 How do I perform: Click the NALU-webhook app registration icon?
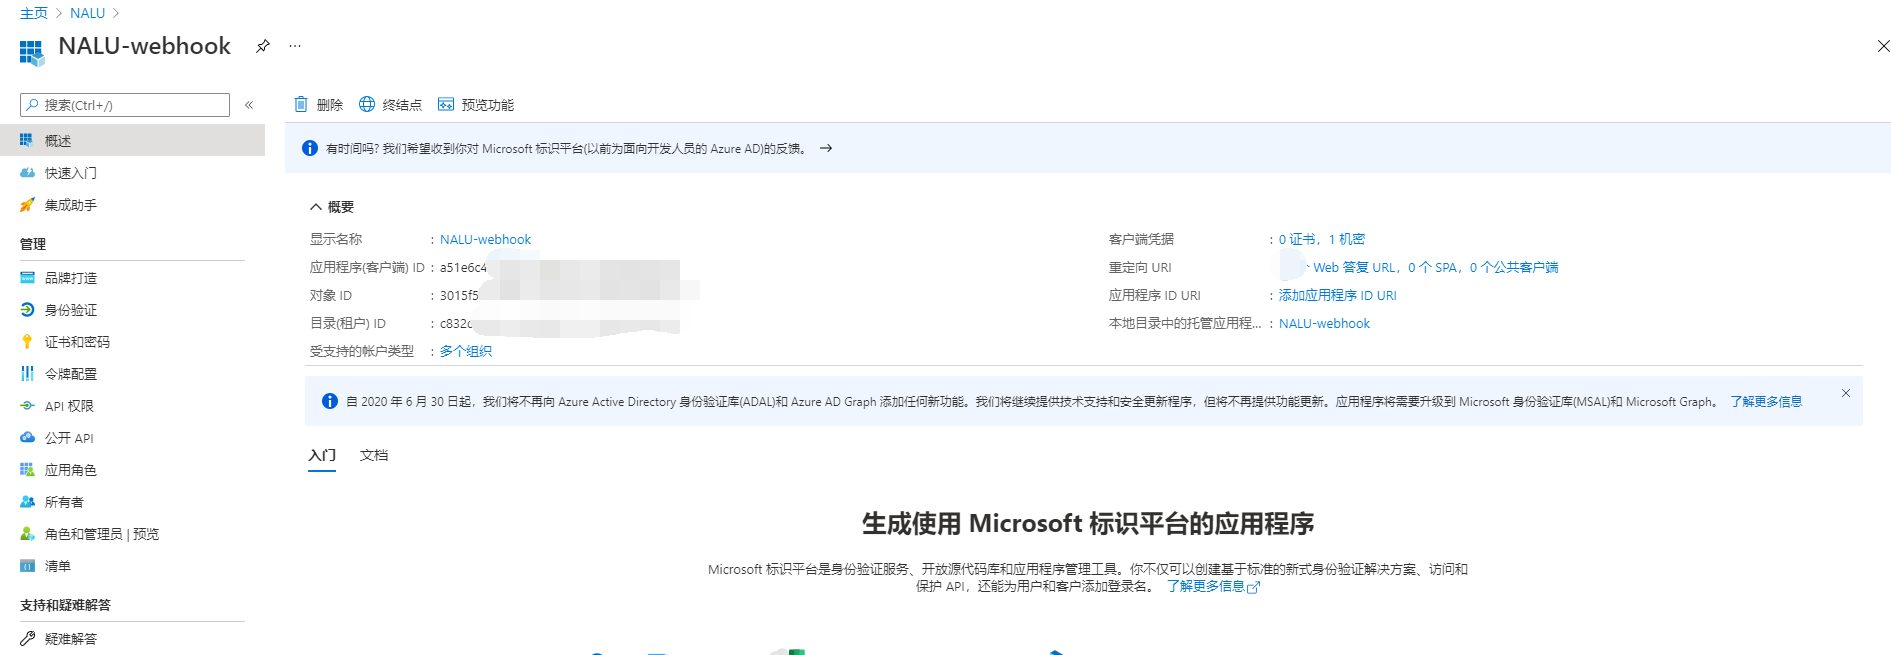pyautogui.click(x=32, y=52)
